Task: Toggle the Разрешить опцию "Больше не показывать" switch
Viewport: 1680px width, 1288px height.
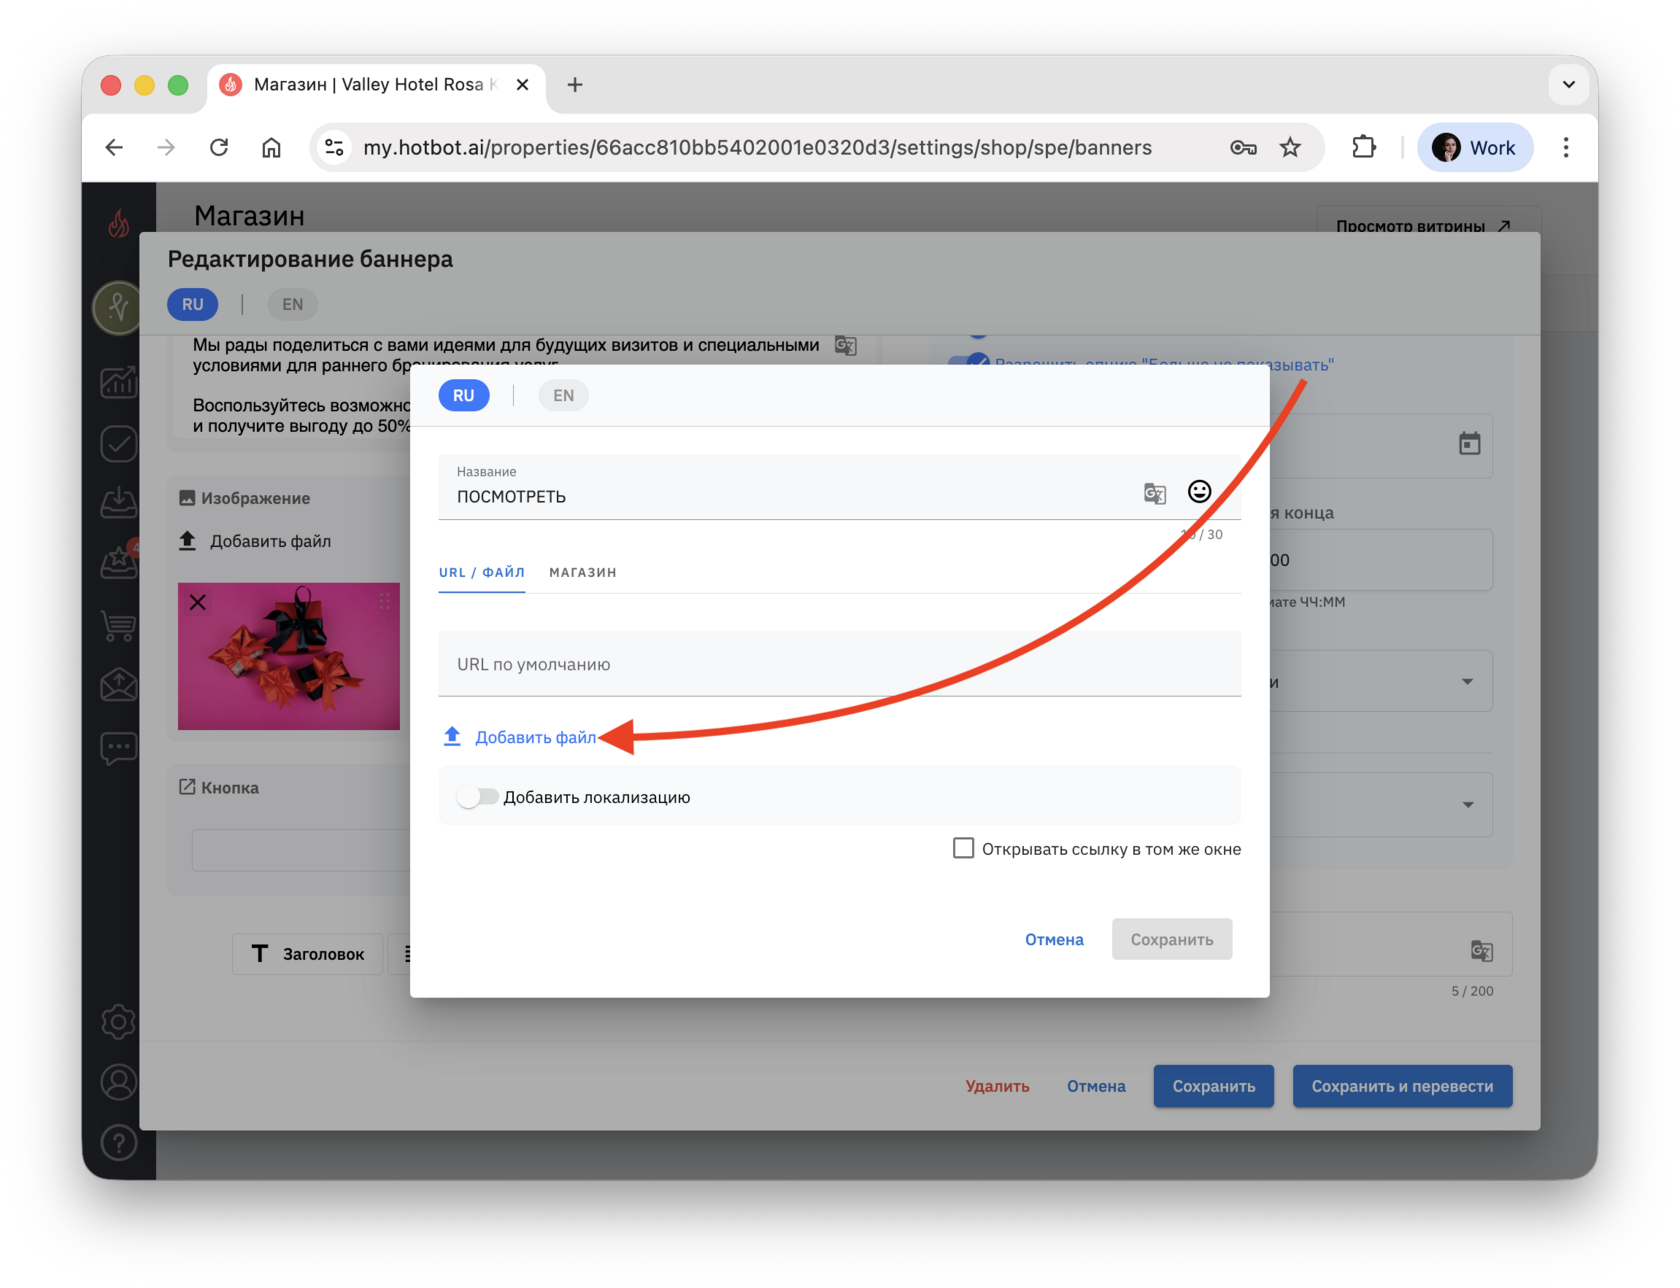Action: coord(969,363)
